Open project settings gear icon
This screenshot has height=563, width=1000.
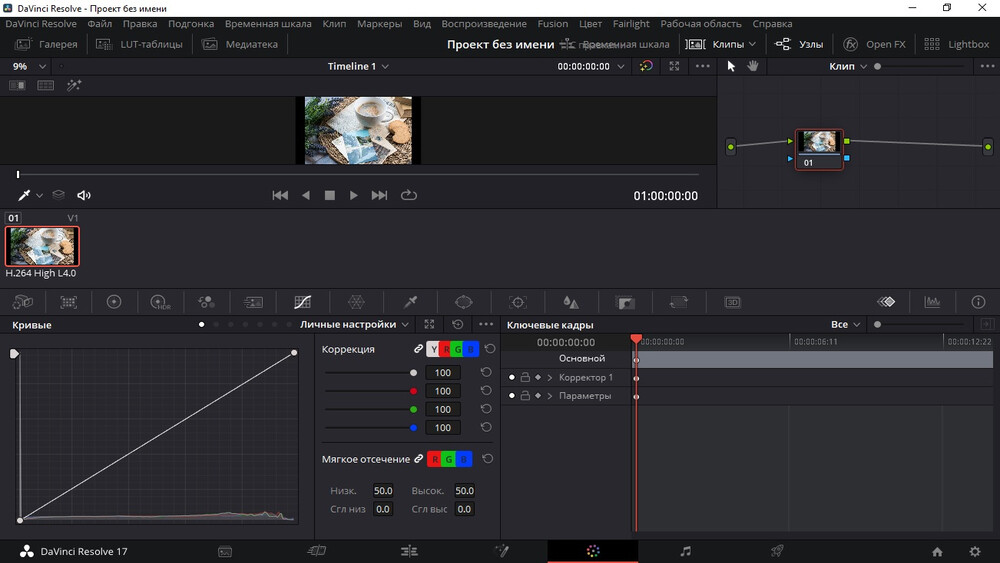(x=974, y=552)
